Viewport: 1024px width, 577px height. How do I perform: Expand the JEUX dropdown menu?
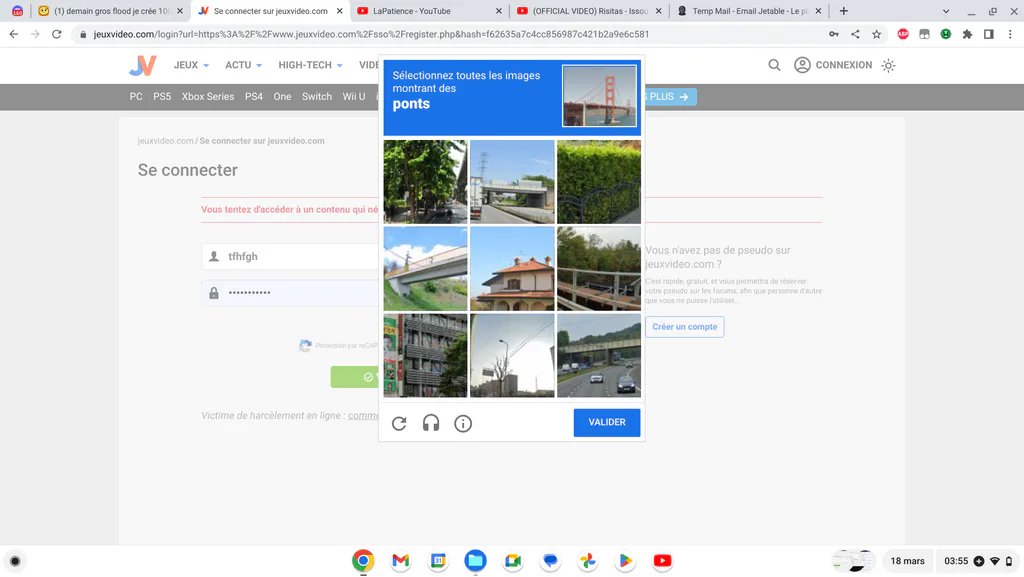191,65
